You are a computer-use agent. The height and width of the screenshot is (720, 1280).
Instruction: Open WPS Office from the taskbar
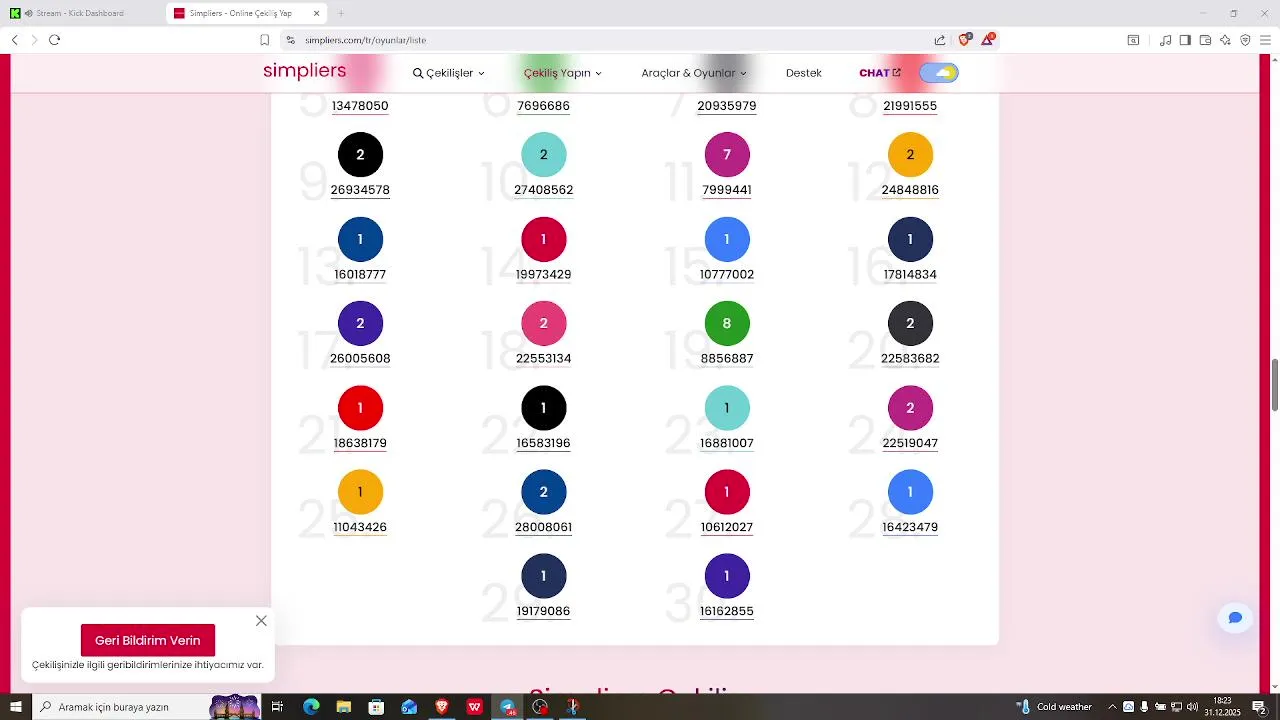tap(475, 707)
